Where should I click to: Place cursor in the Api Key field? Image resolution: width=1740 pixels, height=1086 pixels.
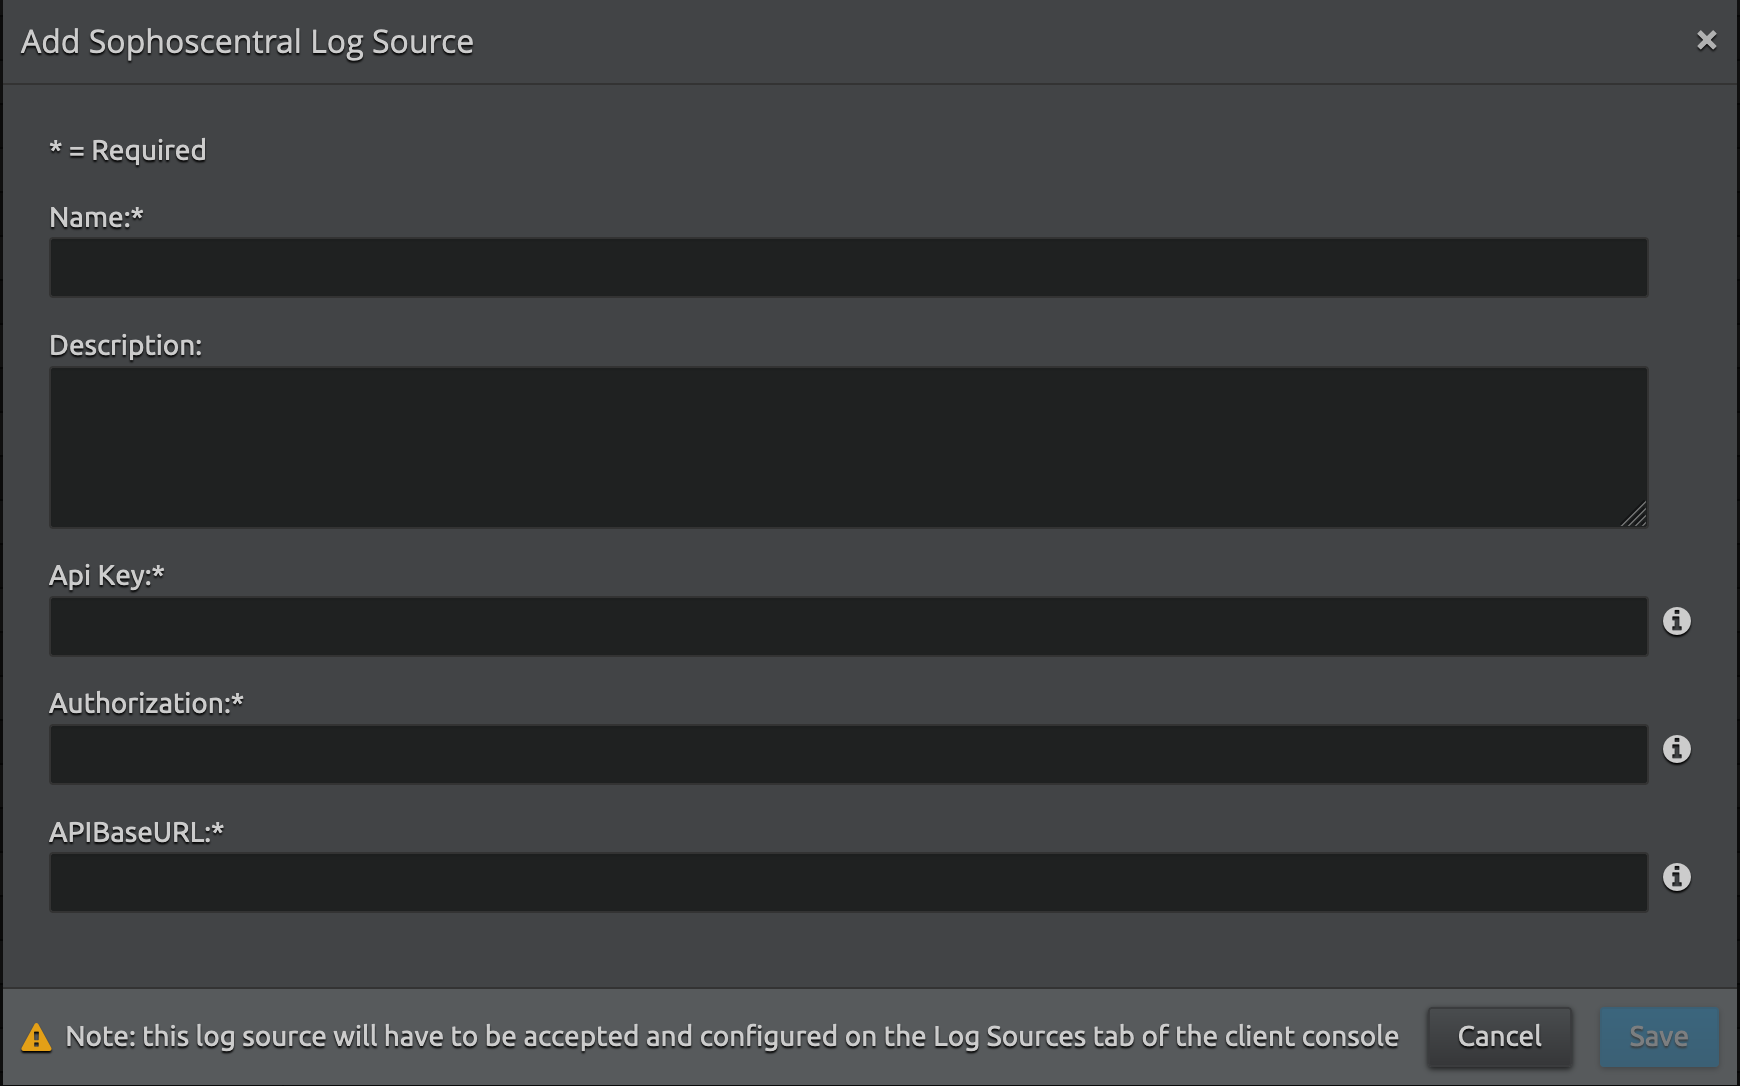click(x=848, y=627)
